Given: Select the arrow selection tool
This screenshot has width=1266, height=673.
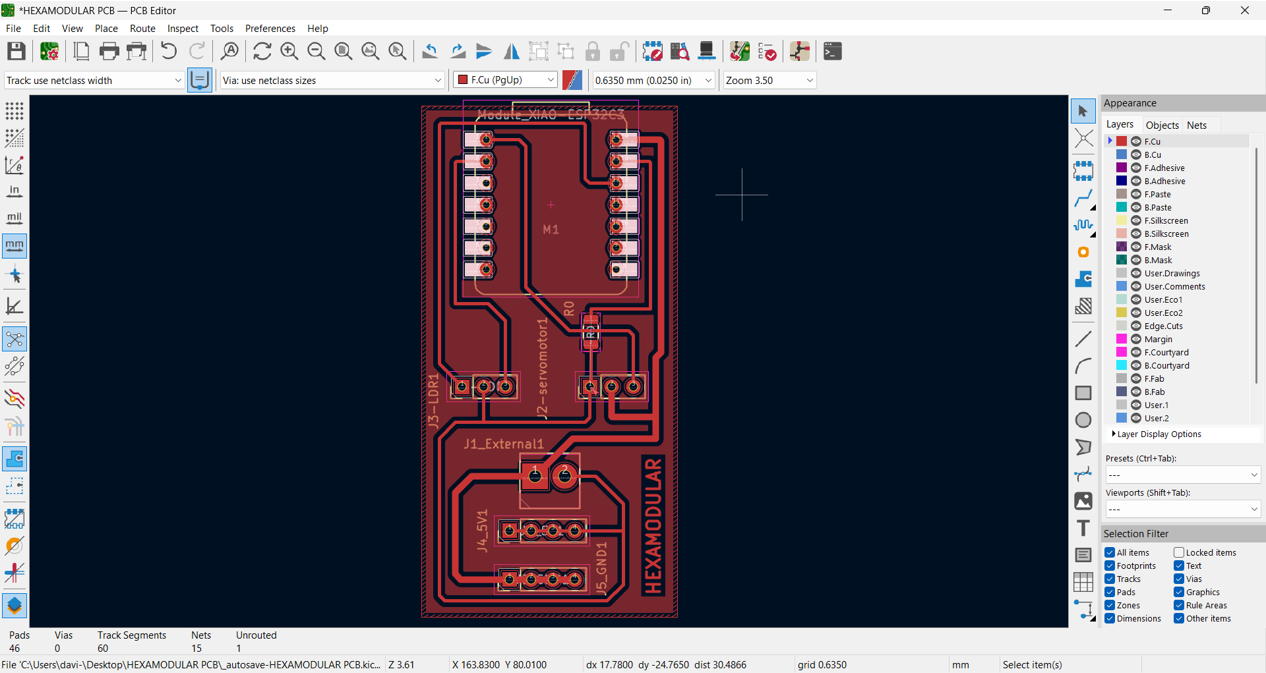Looking at the screenshot, I should tap(1083, 111).
